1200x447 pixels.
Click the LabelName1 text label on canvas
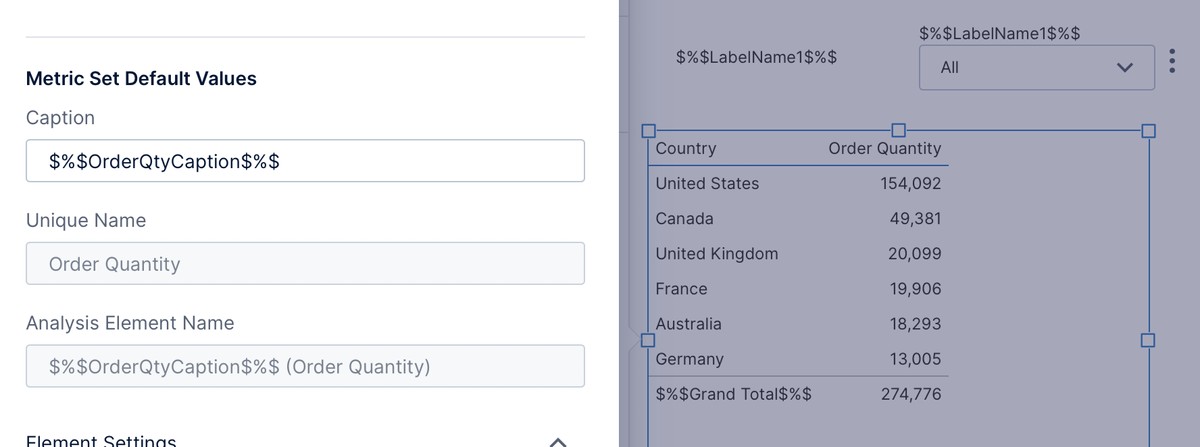[756, 57]
